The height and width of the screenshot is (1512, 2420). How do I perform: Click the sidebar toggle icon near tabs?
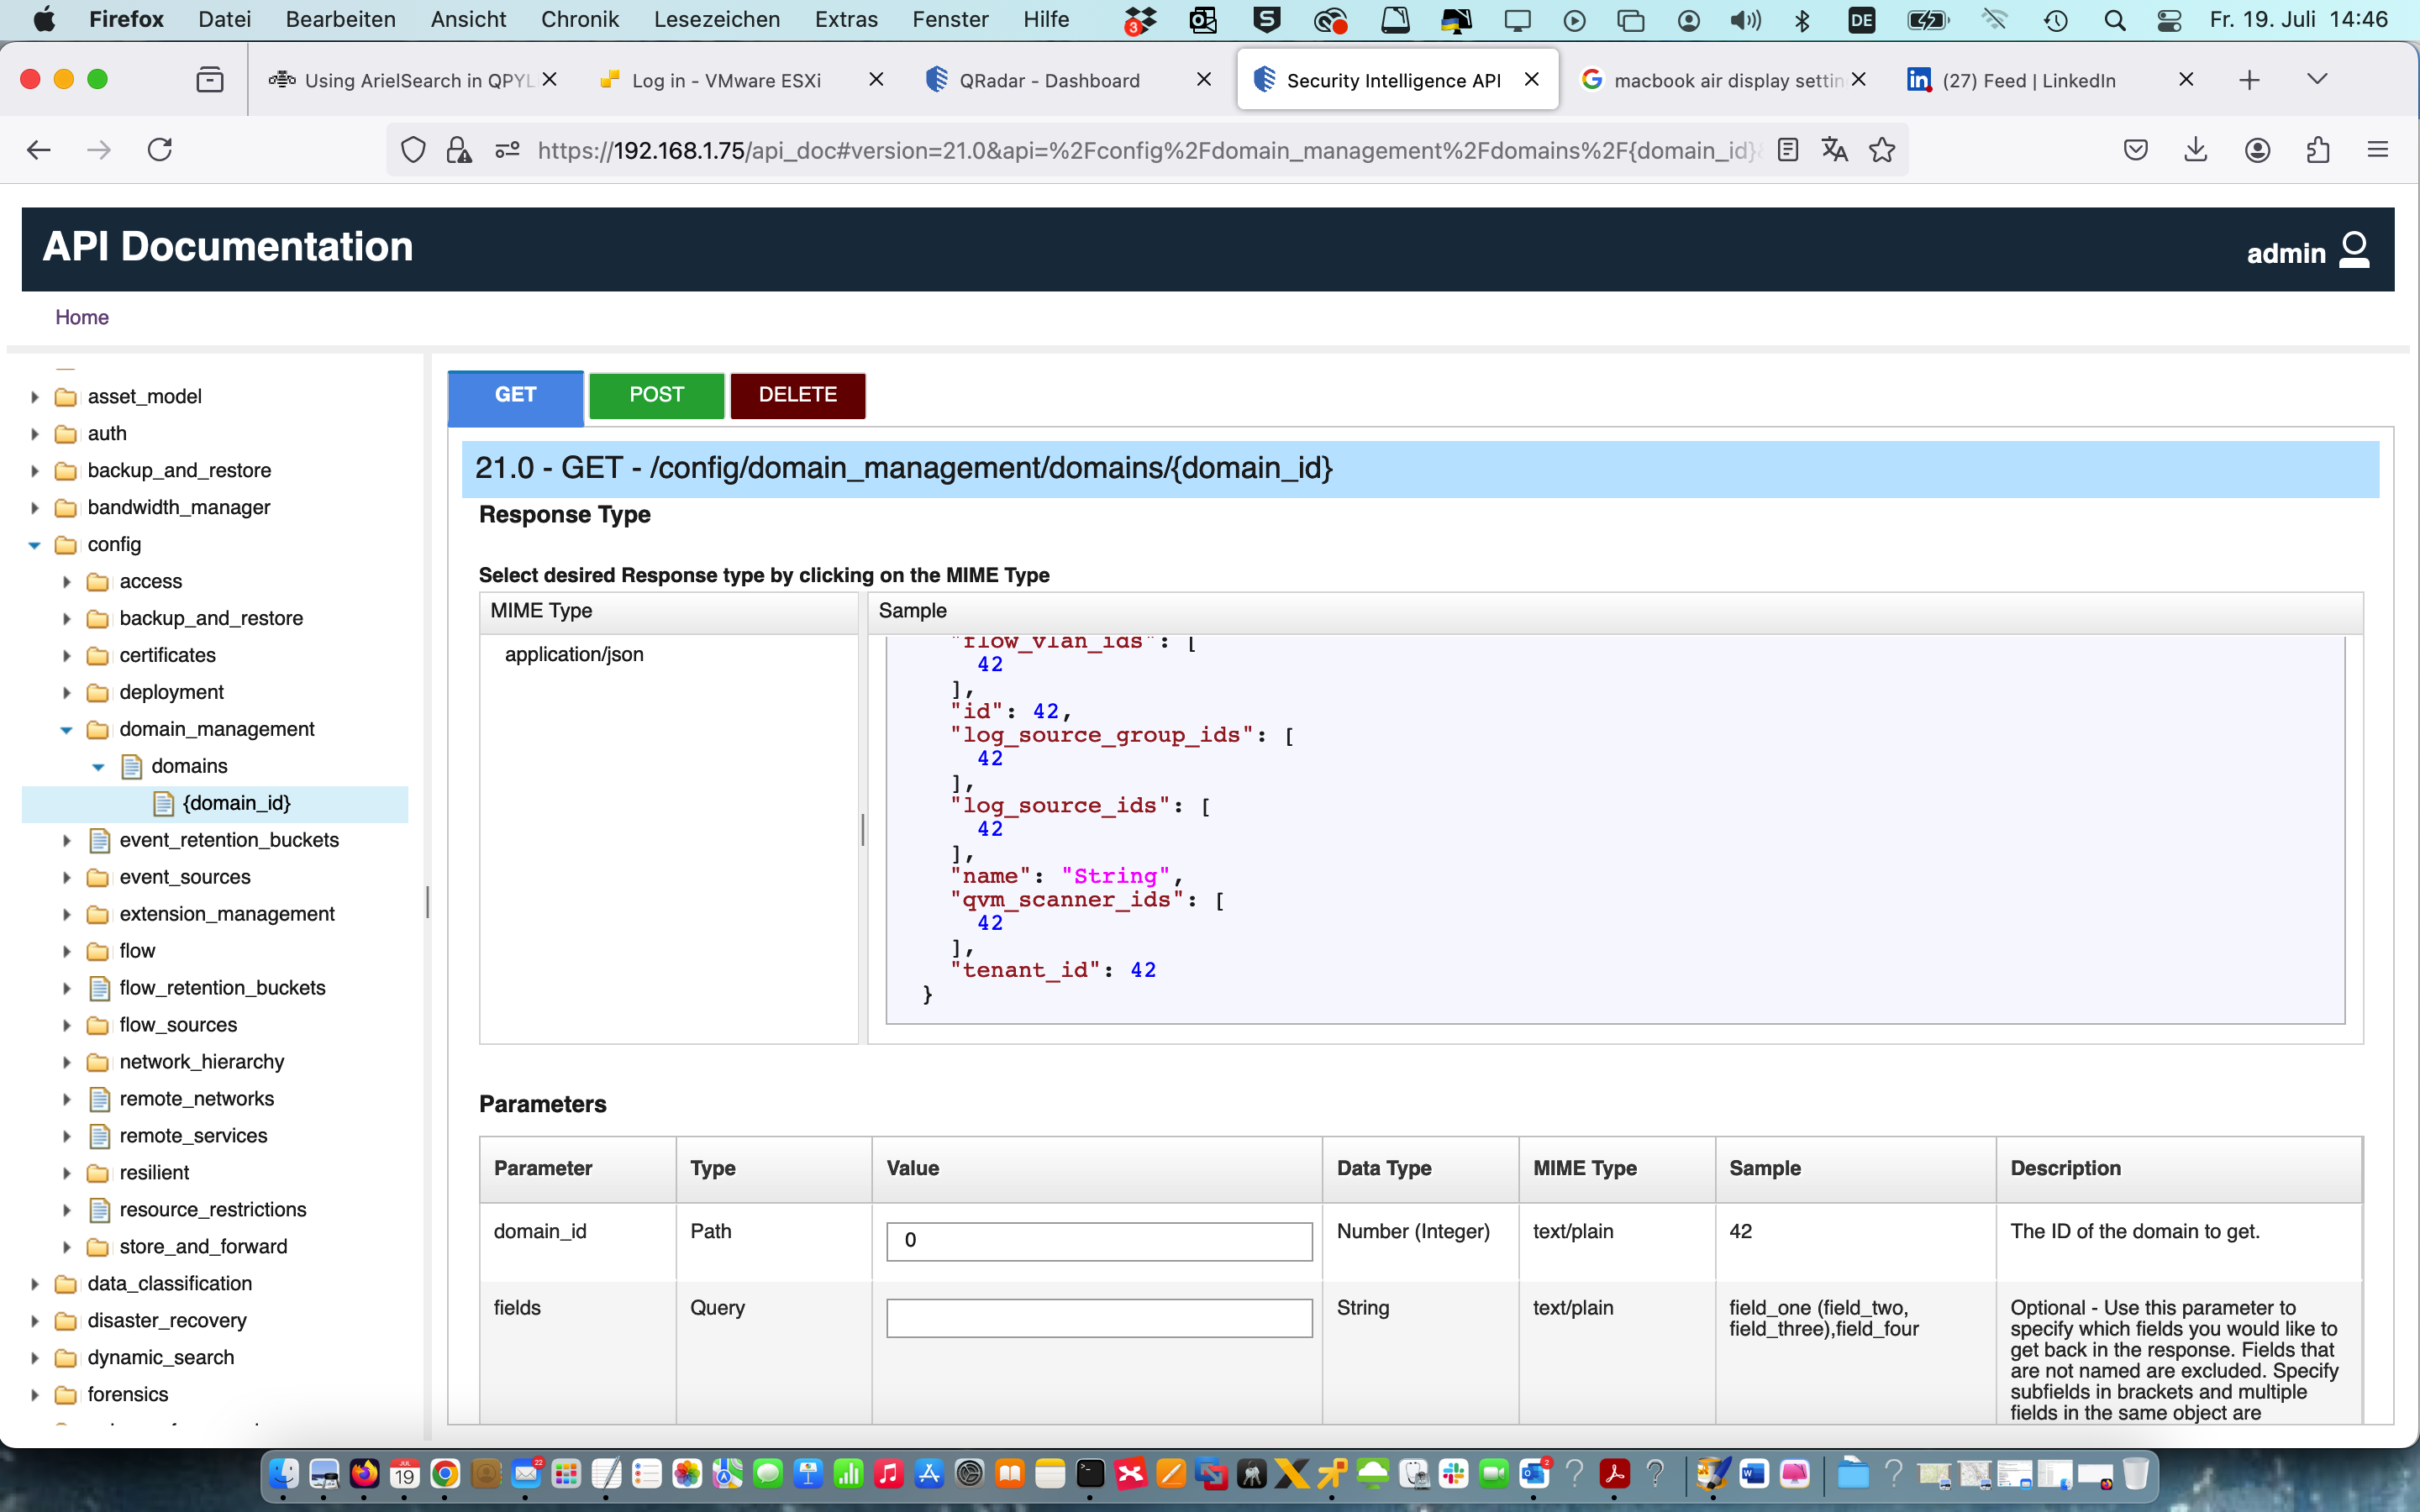coord(210,80)
